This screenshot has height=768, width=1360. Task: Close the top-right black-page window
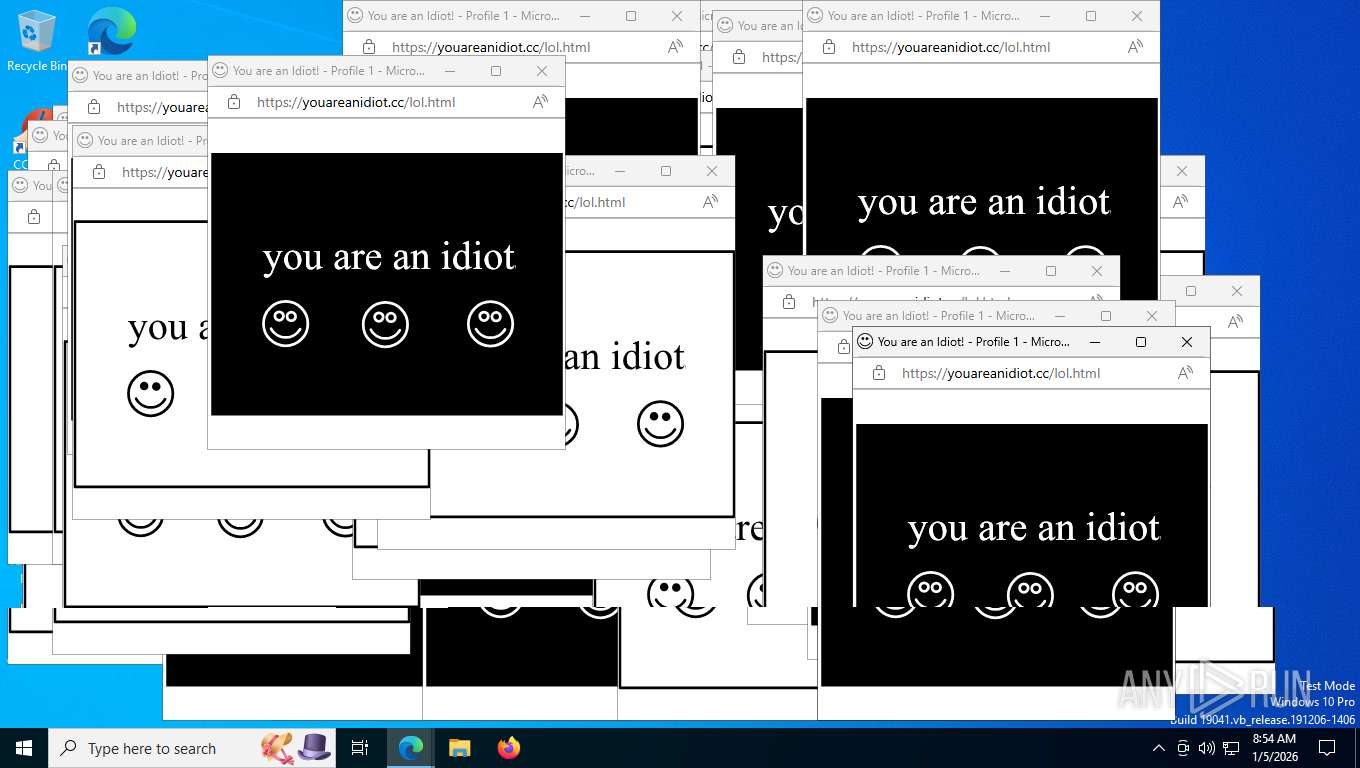(1137, 16)
